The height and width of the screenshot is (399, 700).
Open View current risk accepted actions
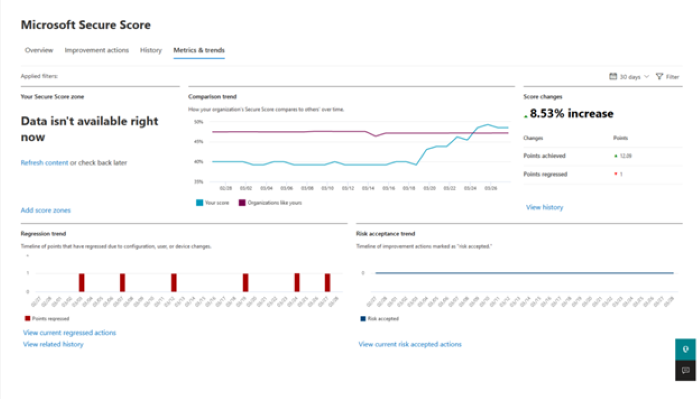[410, 344]
